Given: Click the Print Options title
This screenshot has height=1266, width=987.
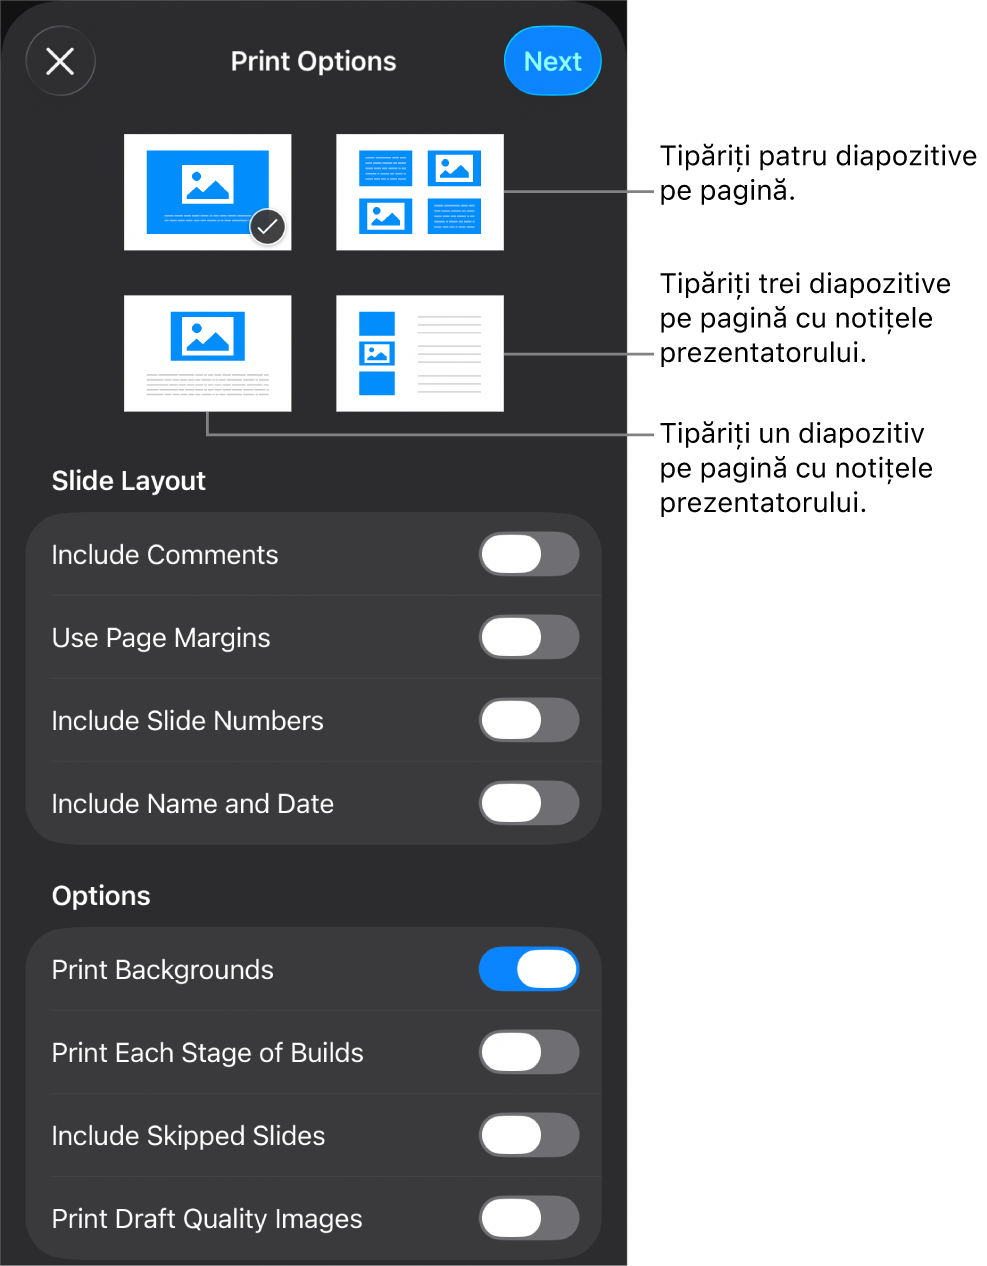Looking at the screenshot, I should (x=314, y=61).
